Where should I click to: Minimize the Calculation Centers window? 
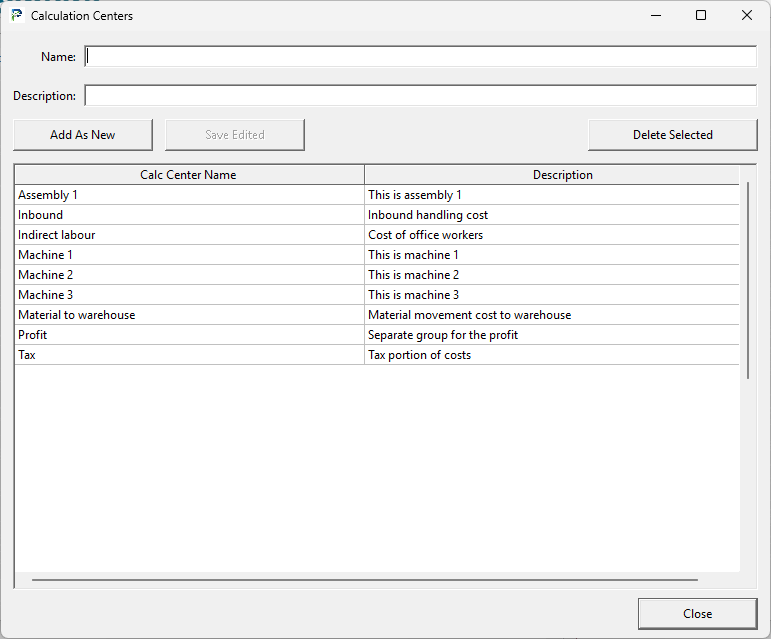tap(655, 16)
